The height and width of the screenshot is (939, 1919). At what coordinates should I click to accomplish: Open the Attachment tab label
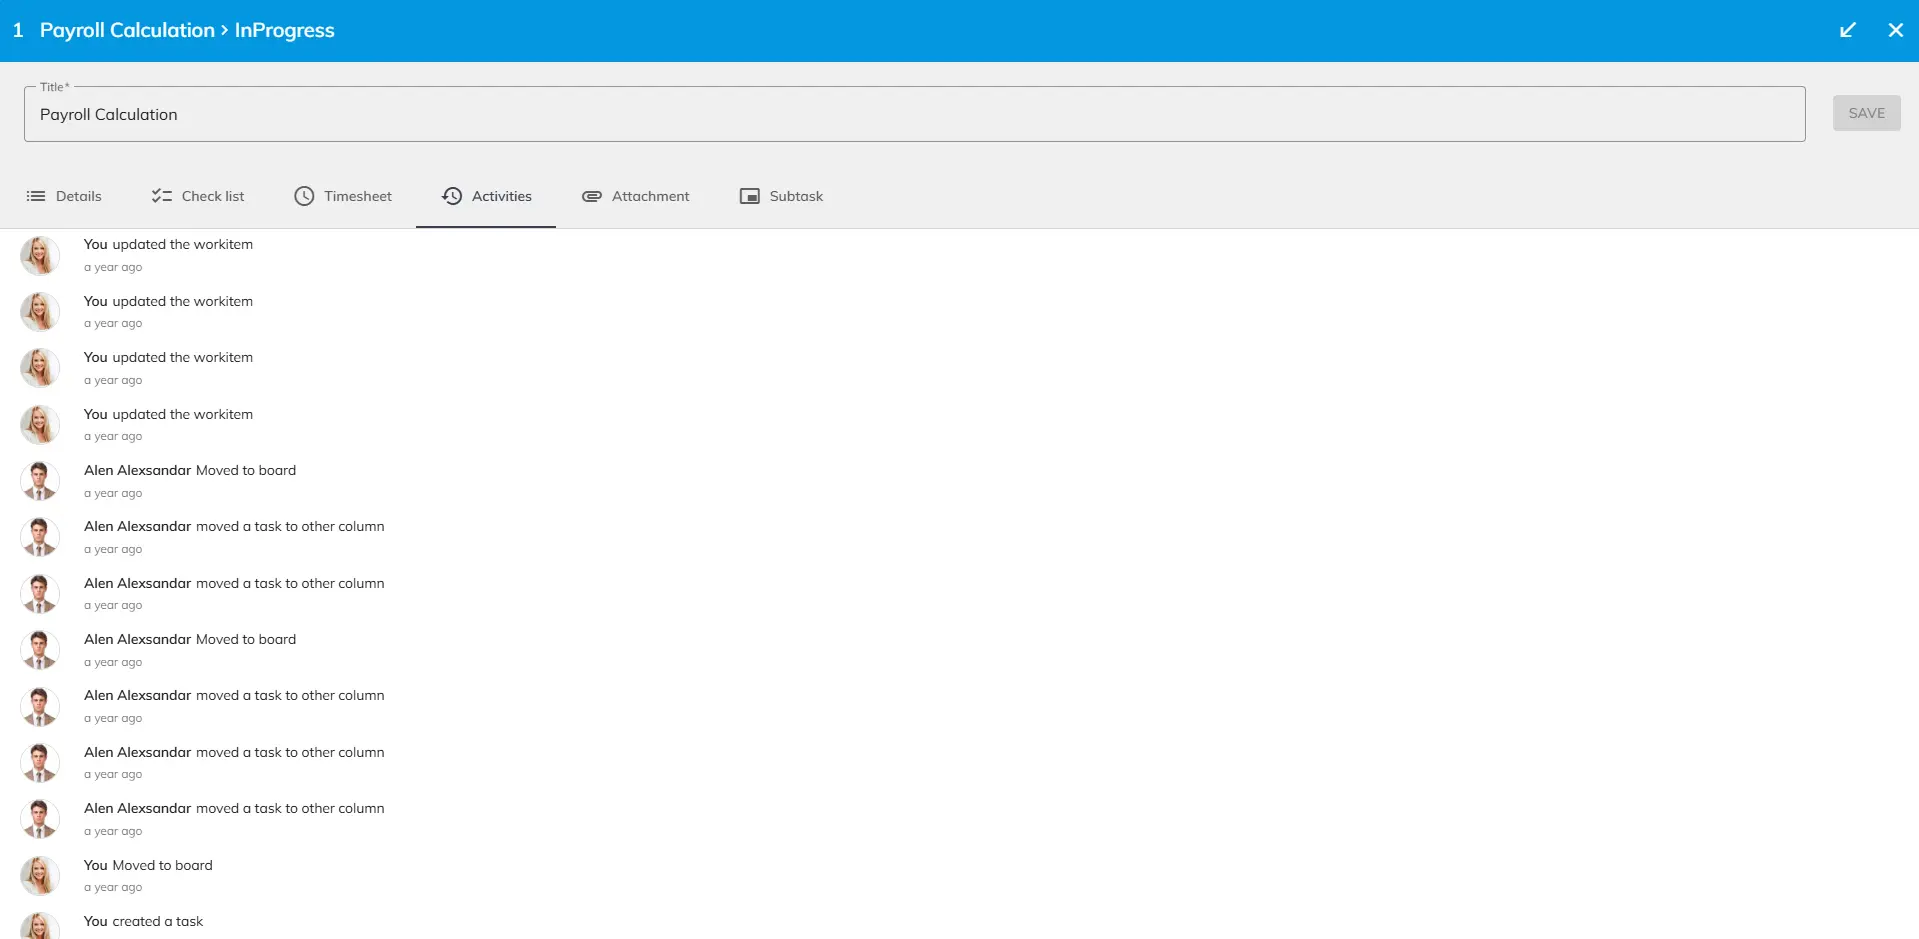point(650,196)
